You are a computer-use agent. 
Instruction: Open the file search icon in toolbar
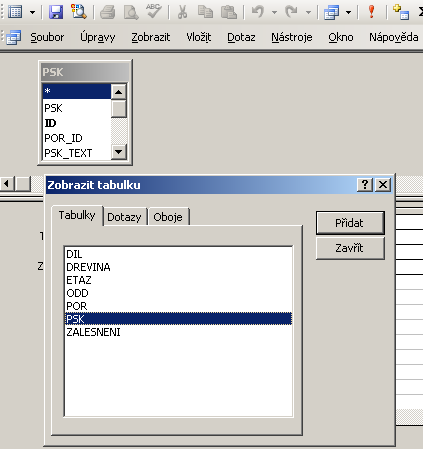(79, 12)
